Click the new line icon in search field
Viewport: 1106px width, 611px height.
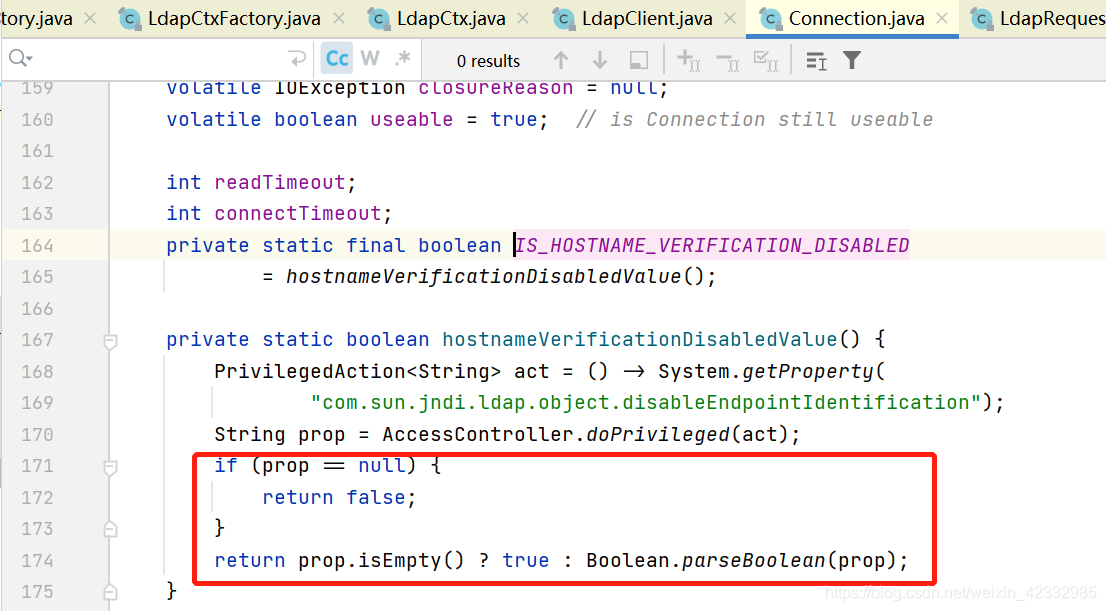pos(298,59)
